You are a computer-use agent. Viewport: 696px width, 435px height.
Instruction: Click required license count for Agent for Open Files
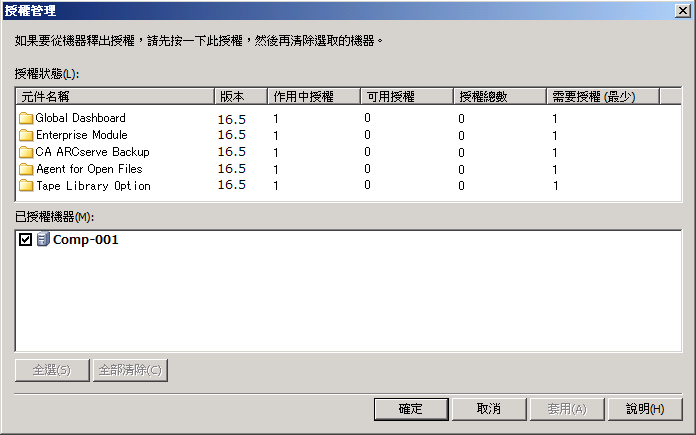pos(555,170)
